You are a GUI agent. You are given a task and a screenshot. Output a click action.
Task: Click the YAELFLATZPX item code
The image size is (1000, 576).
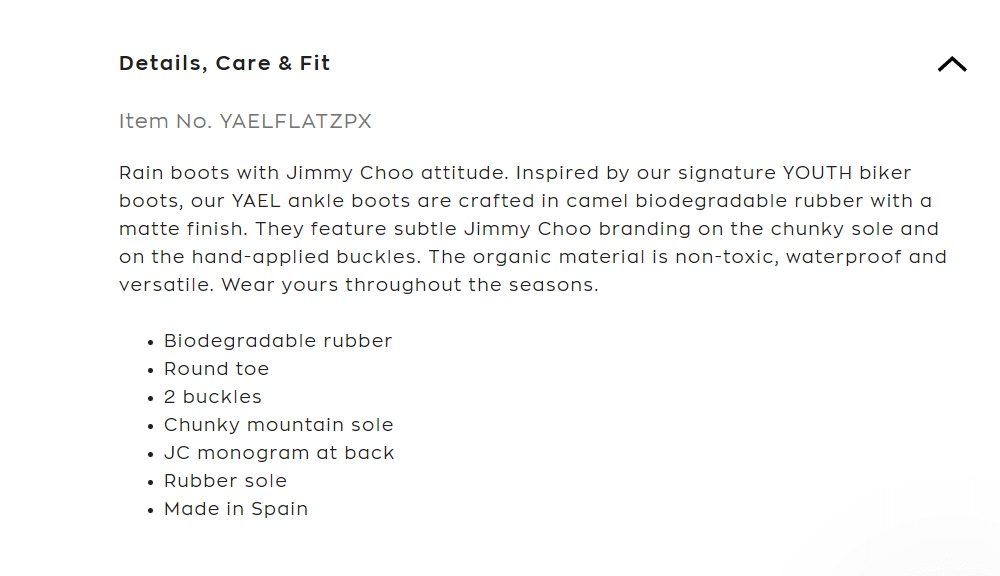(295, 122)
